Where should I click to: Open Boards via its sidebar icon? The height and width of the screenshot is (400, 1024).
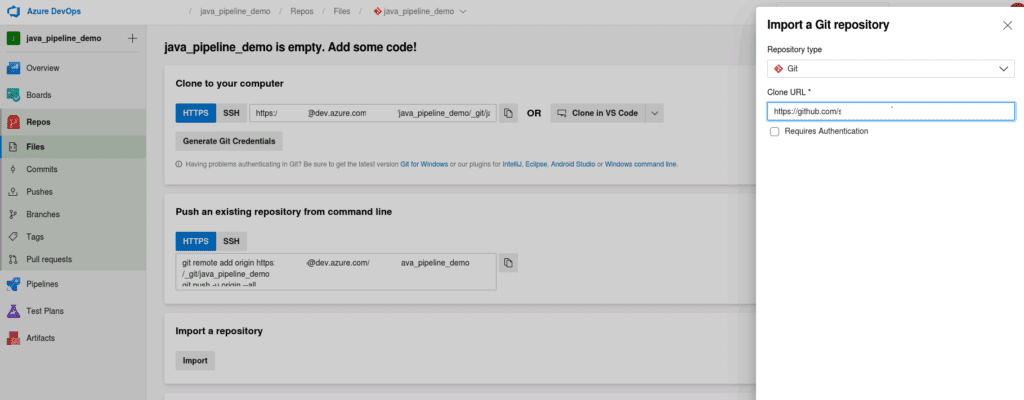pyautogui.click(x=14, y=95)
